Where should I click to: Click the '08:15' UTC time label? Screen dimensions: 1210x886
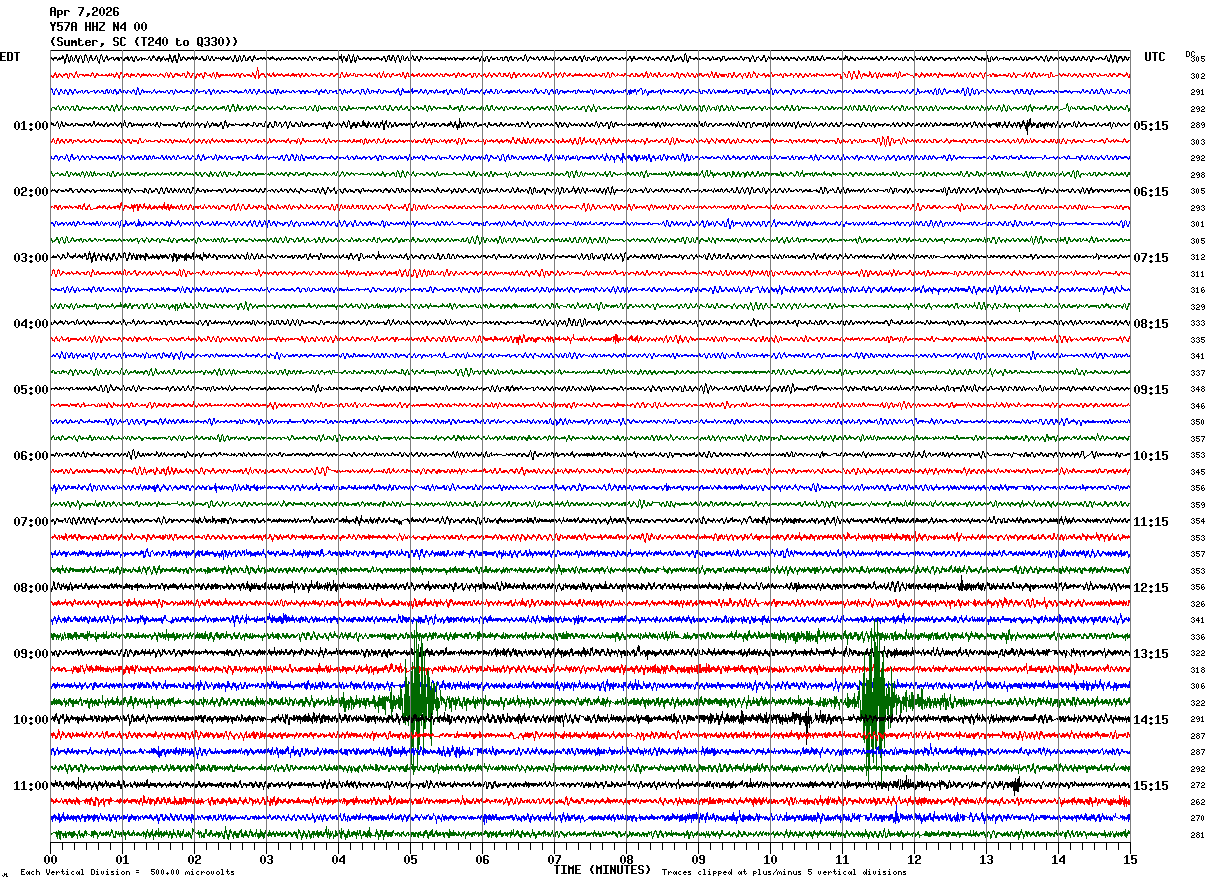(x=1151, y=324)
